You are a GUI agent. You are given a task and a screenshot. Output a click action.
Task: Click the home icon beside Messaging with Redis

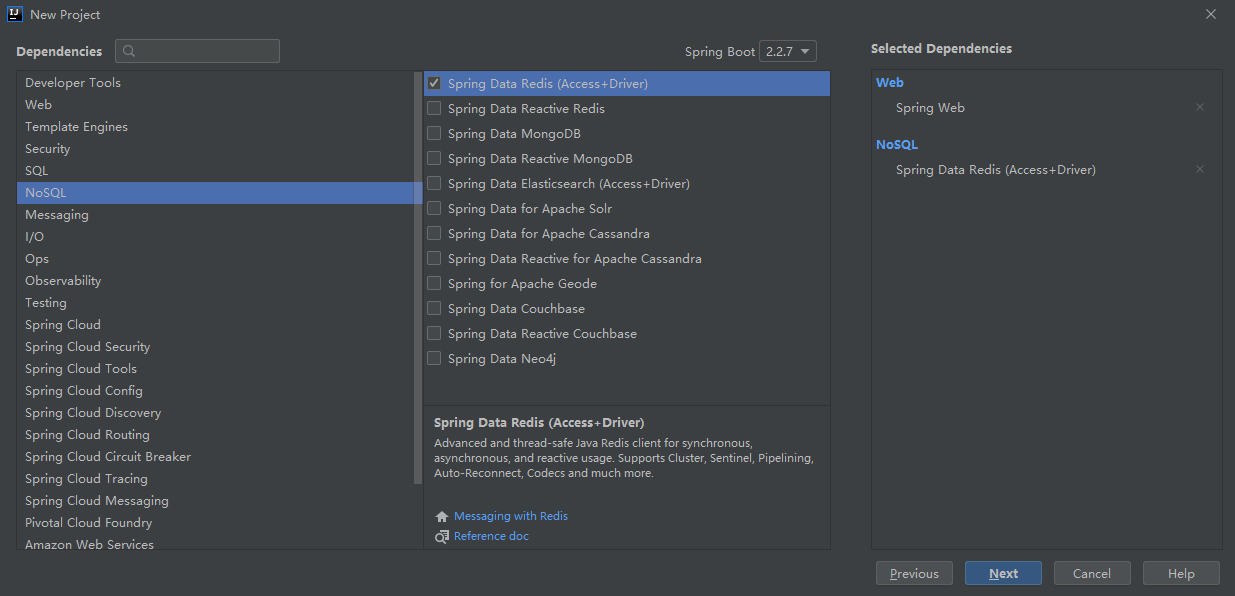point(442,517)
